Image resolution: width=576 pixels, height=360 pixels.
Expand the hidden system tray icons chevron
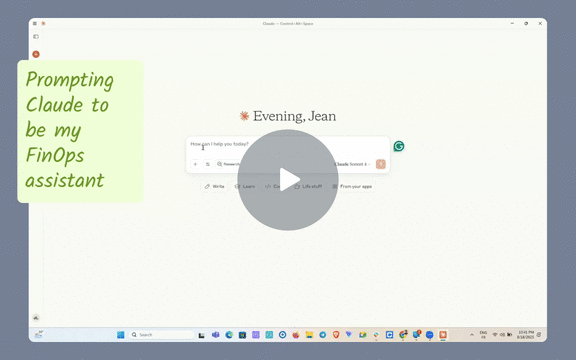(472, 335)
